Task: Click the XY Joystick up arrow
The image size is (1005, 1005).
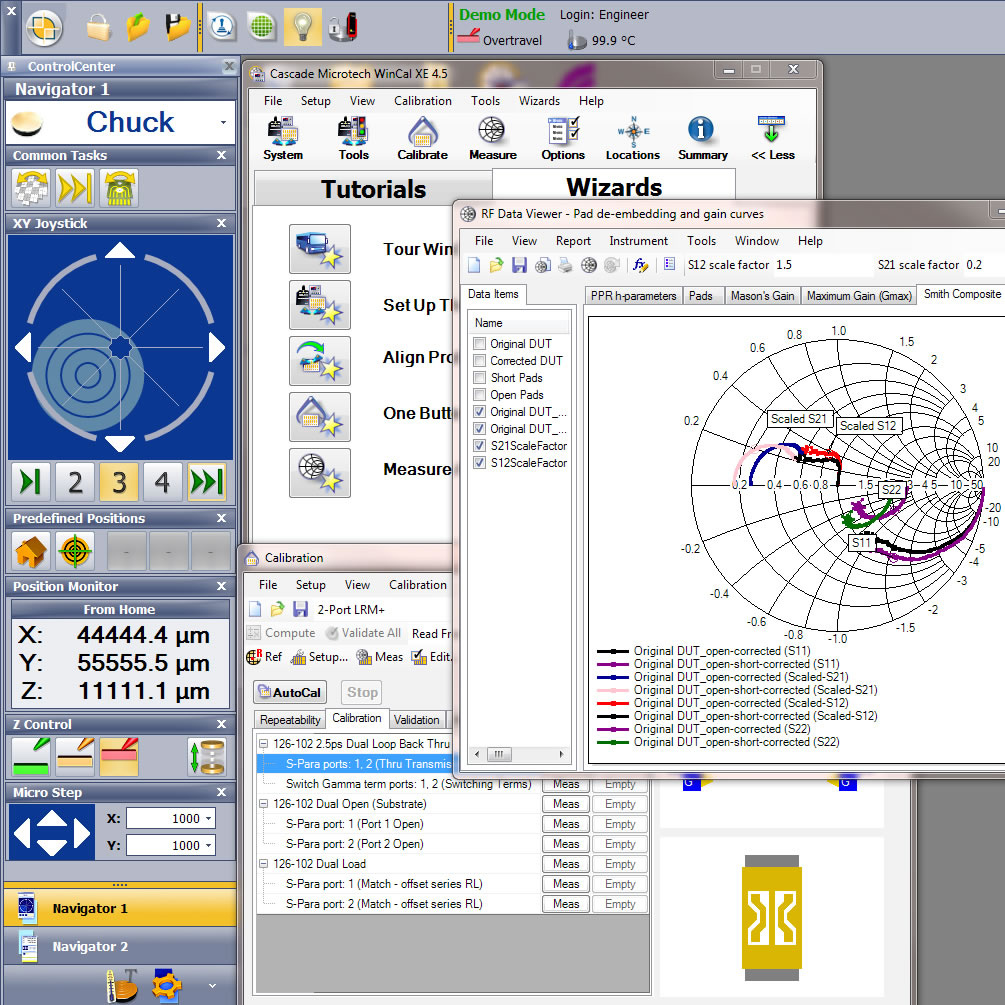Action: click(x=120, y=250)
